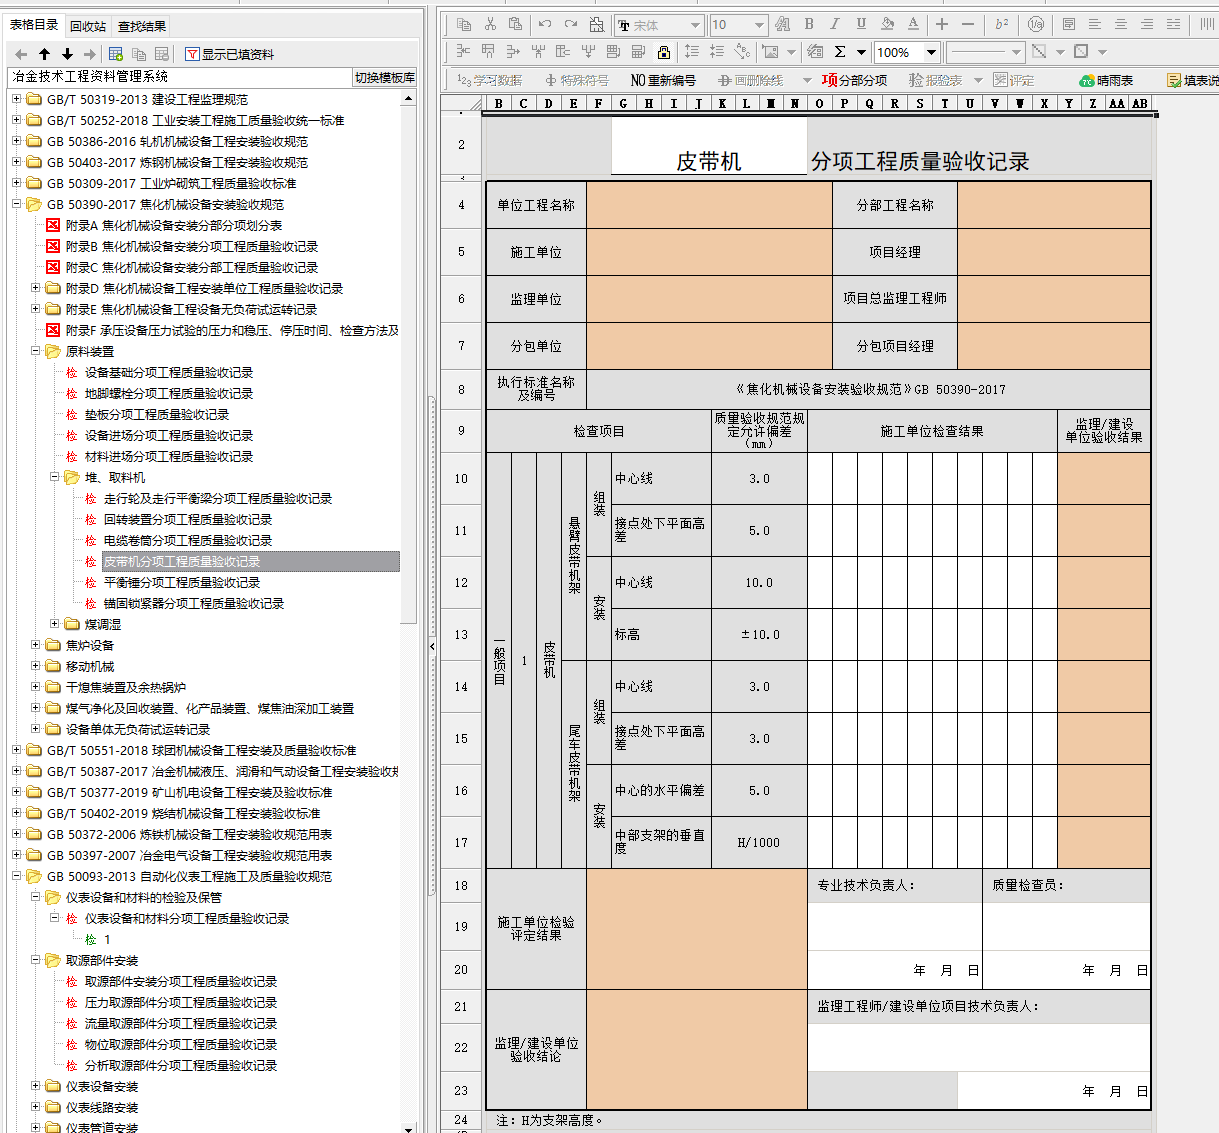1219x1133 pixels.
Task: Collapse the GB 50390-2017 焦化机械设备安装验收规范 node
Action: tap(16, 204)
